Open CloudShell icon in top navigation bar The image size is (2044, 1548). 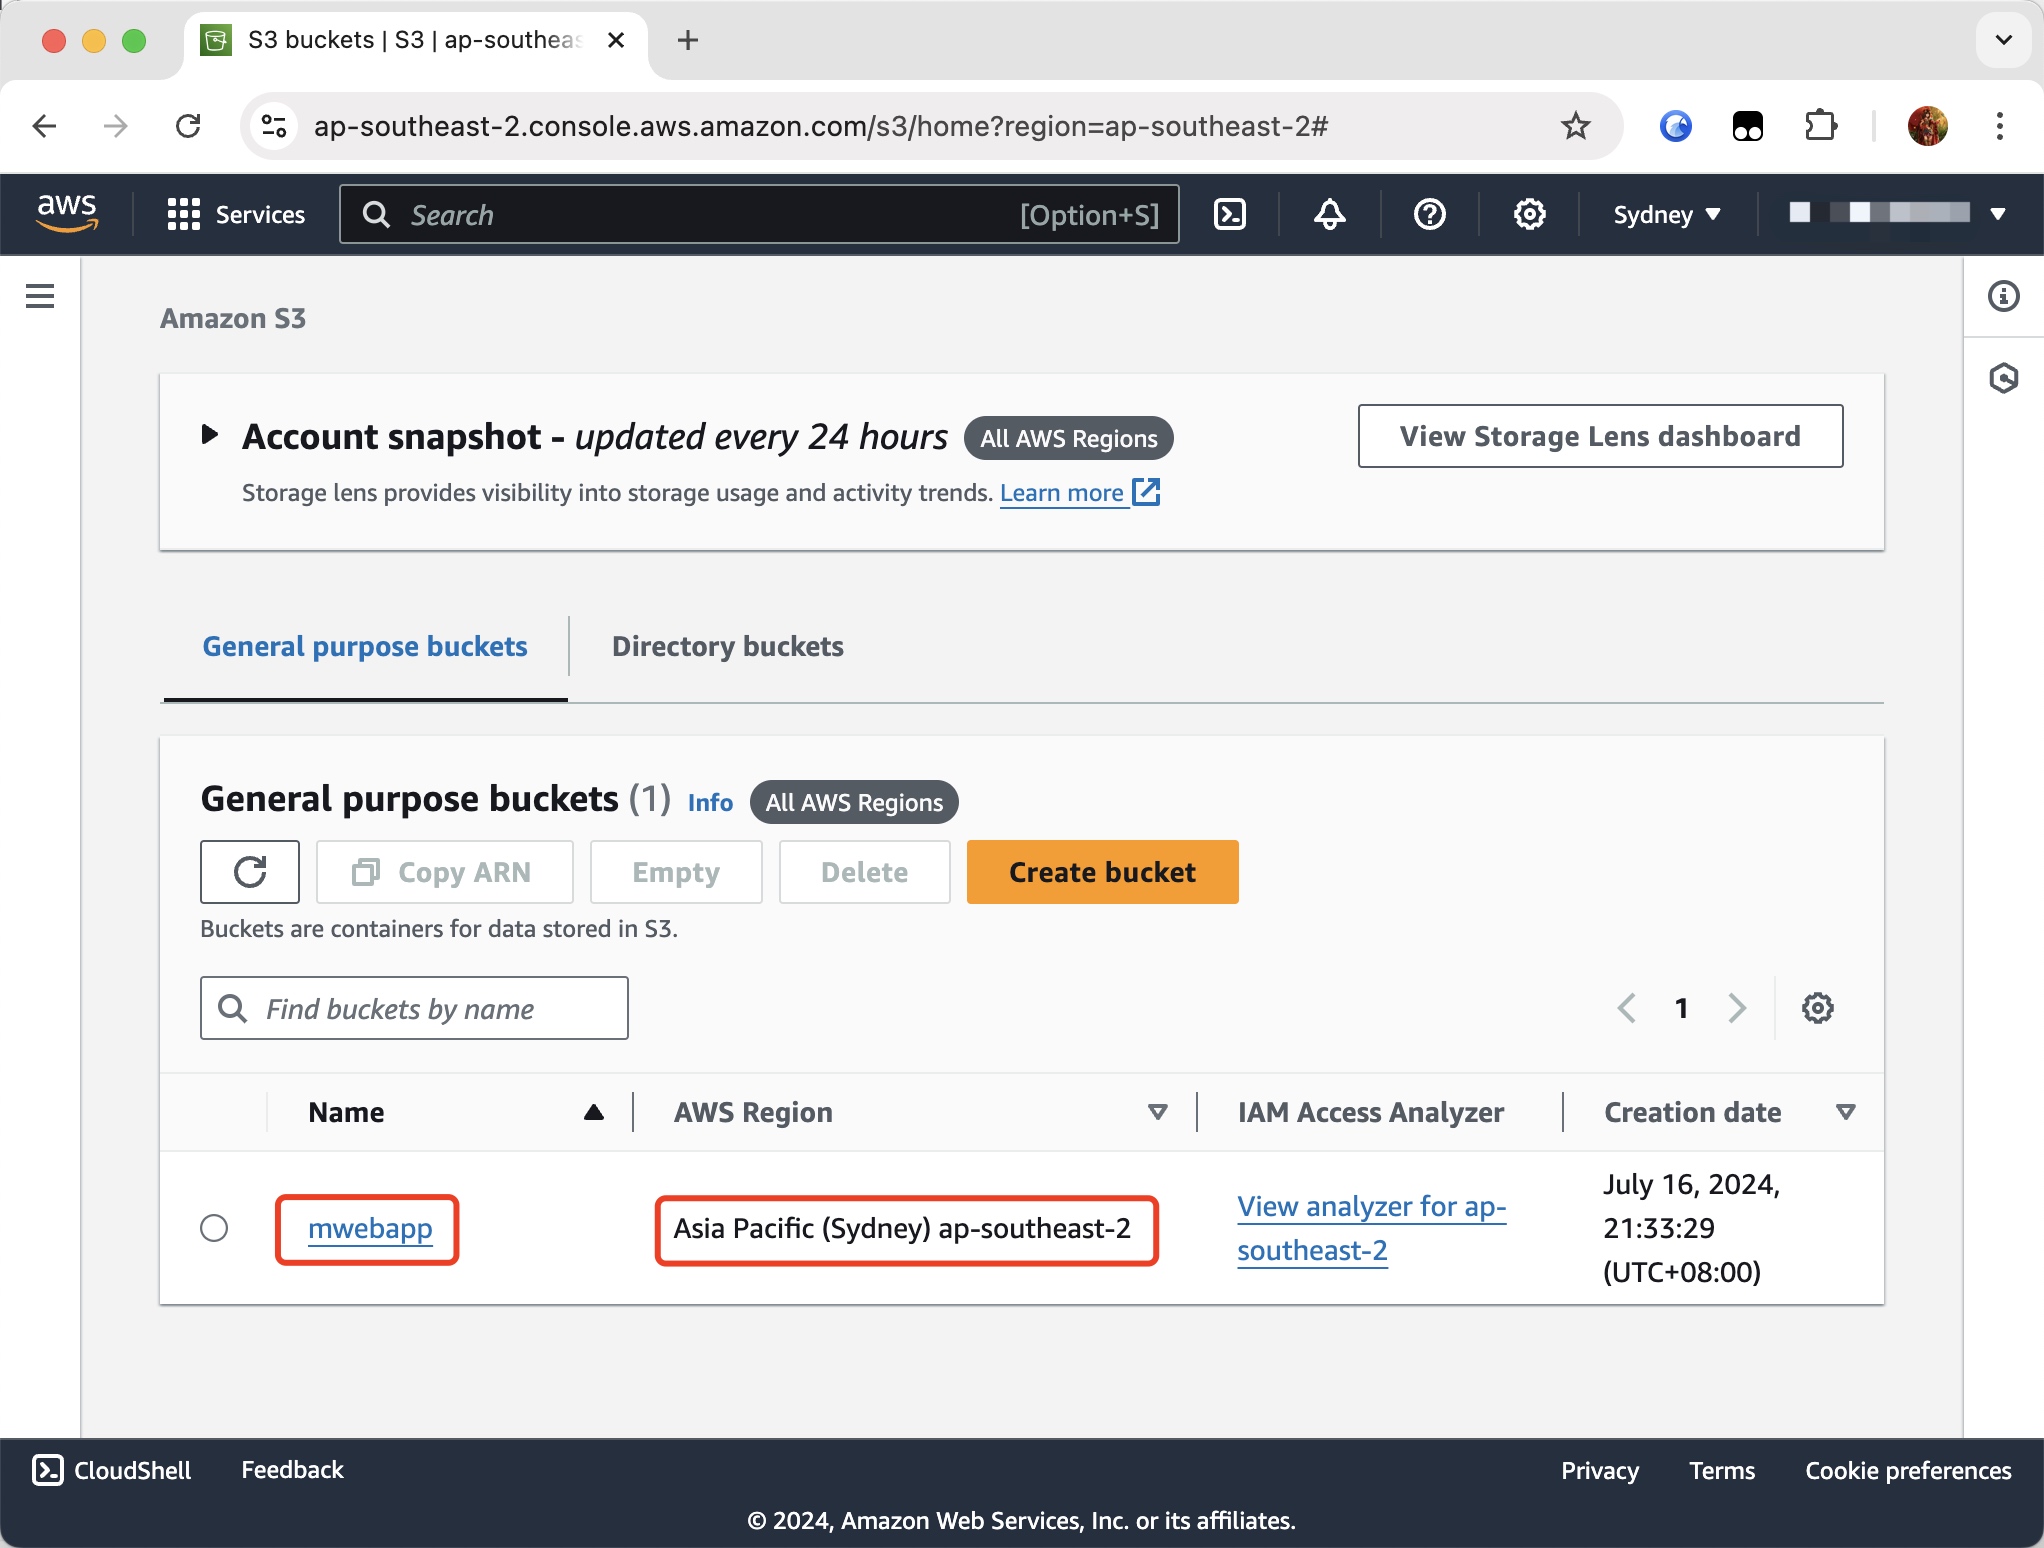pyautogui.click(x=1229, y=214)
